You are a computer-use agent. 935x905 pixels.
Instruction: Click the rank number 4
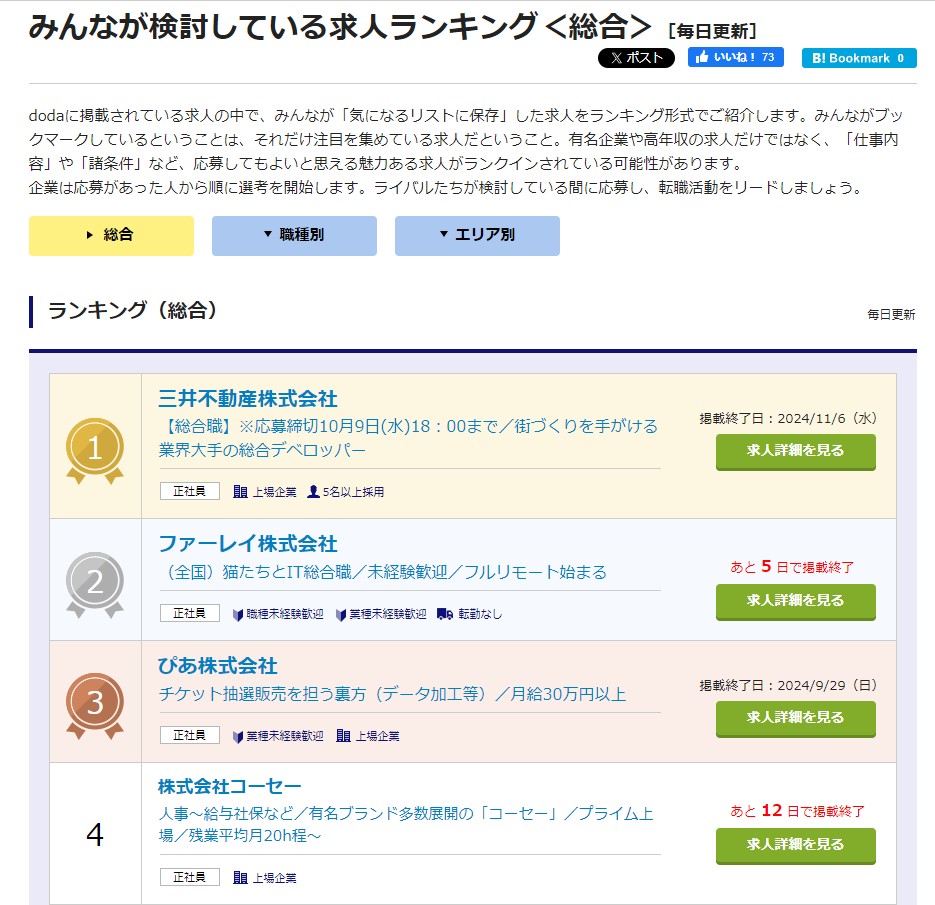point(95,835)
